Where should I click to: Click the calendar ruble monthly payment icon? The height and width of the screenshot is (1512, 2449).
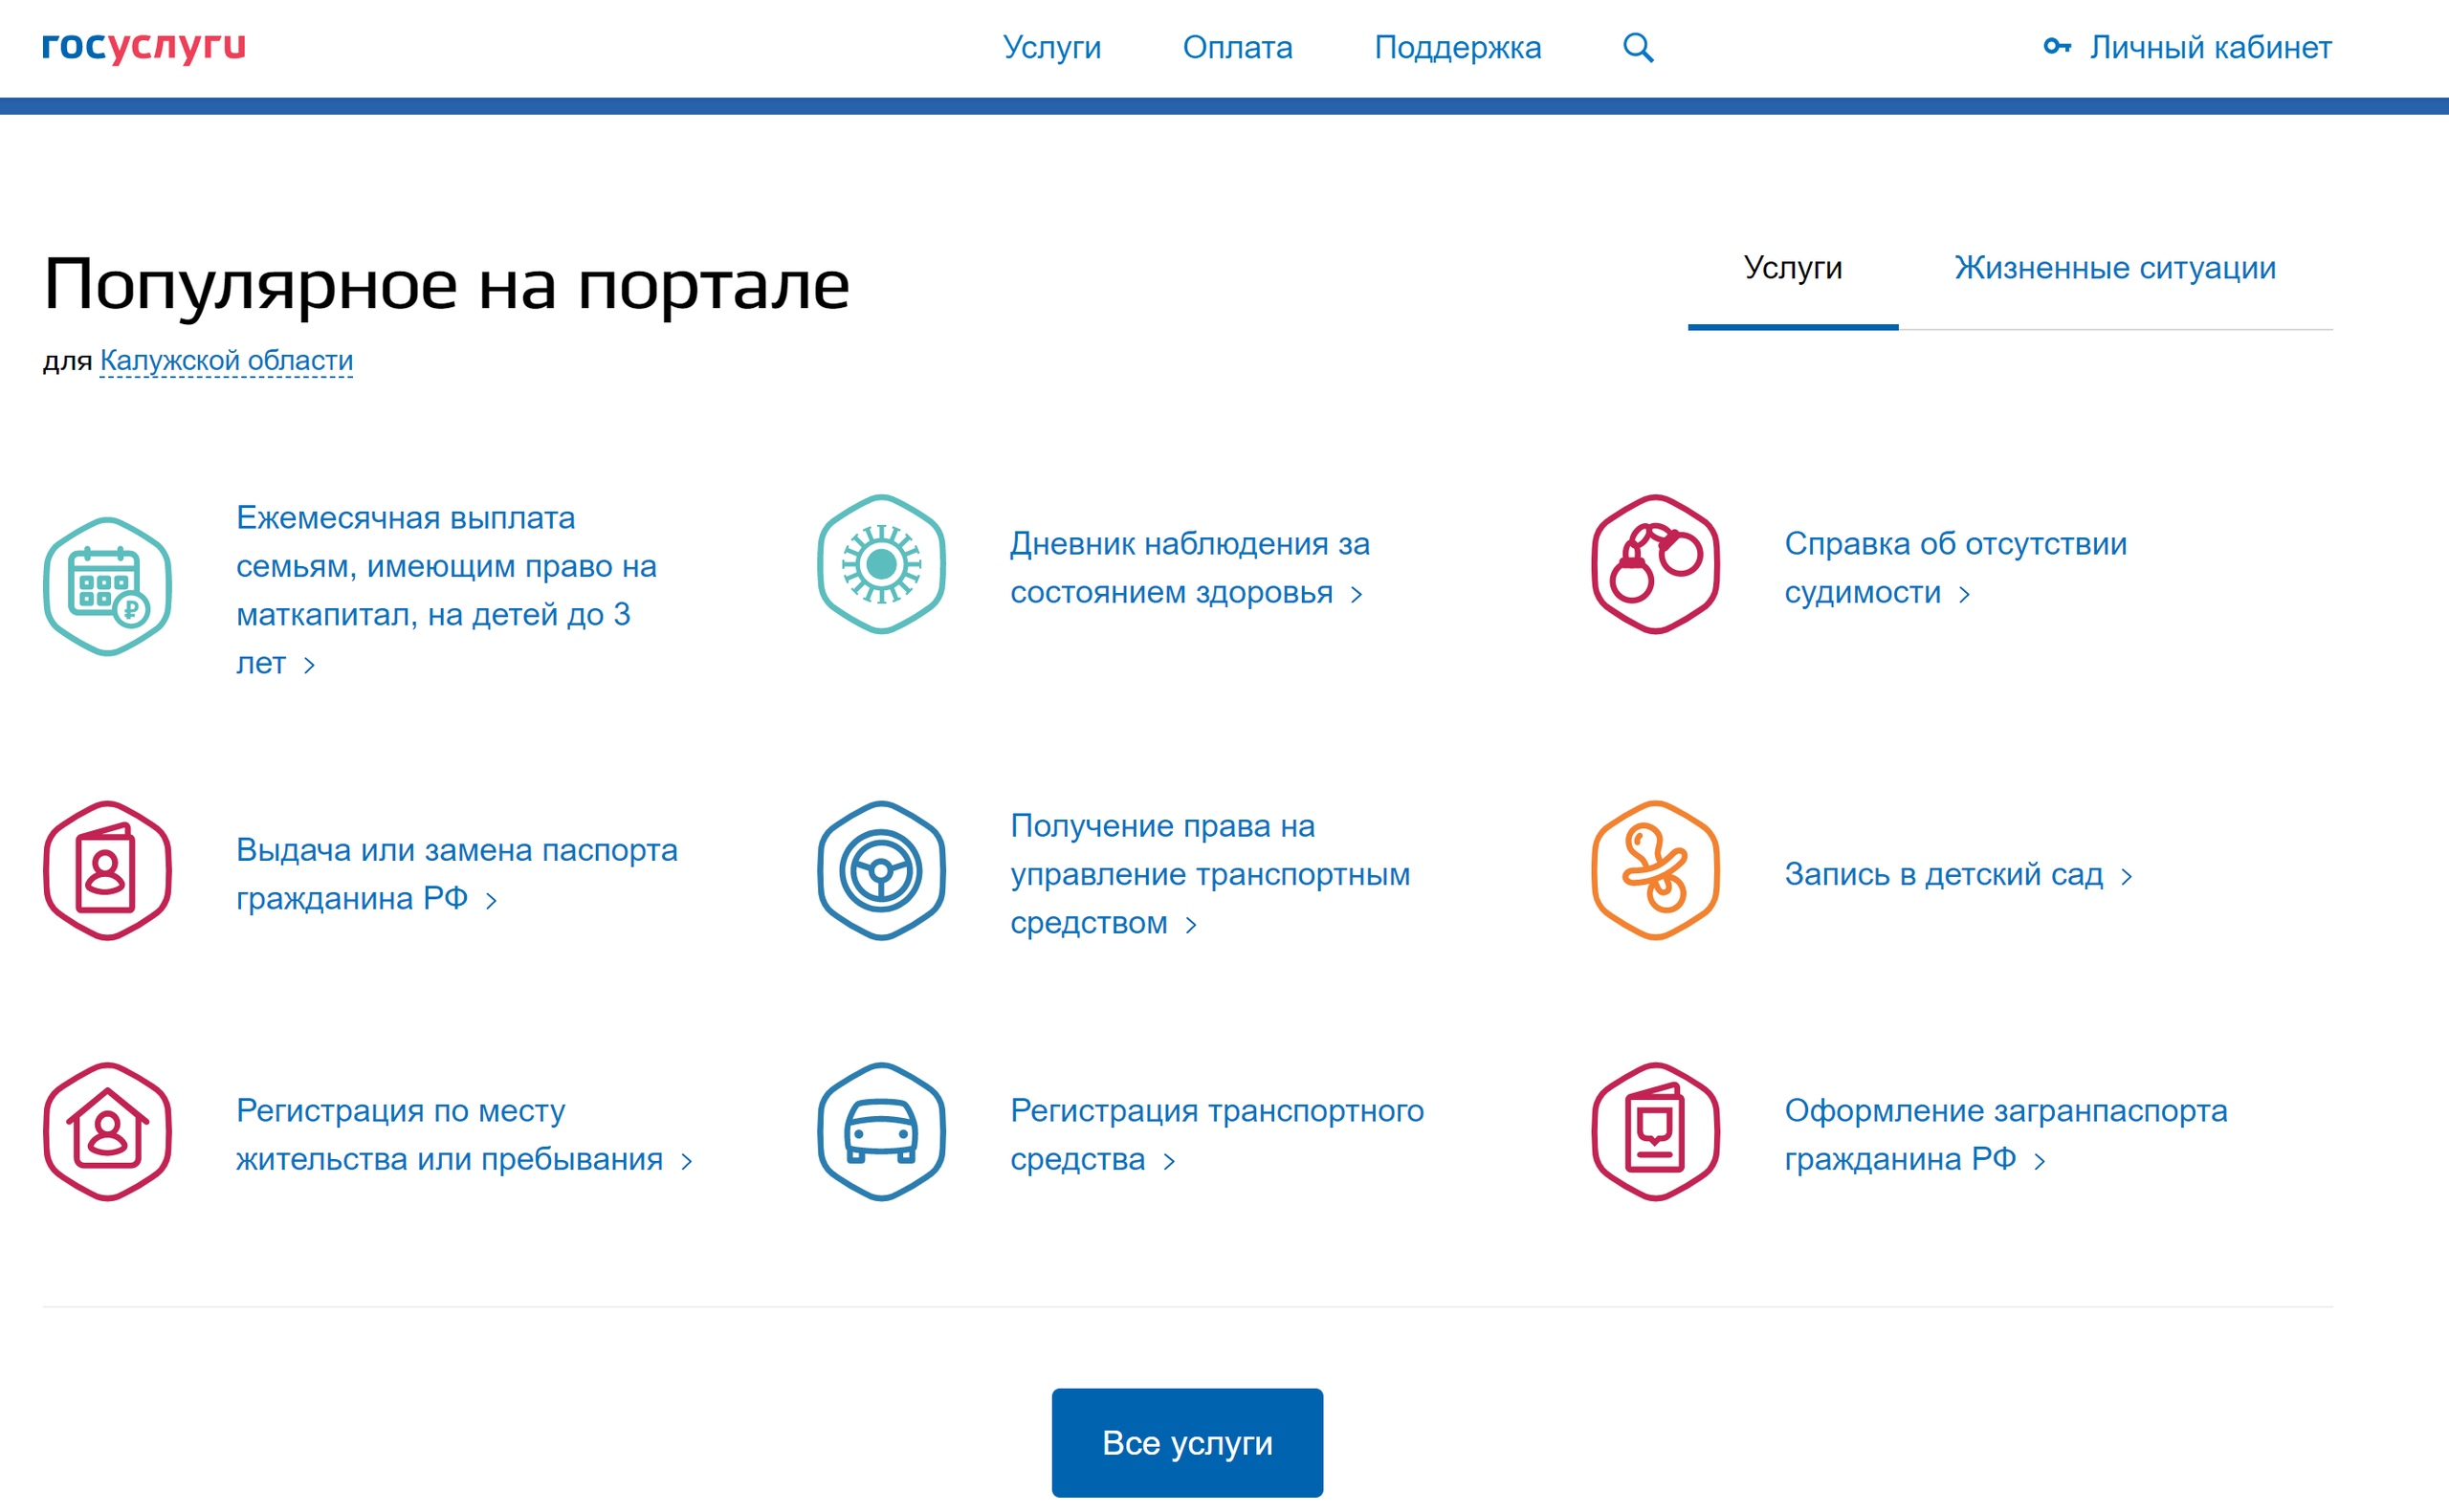point(107,587)
